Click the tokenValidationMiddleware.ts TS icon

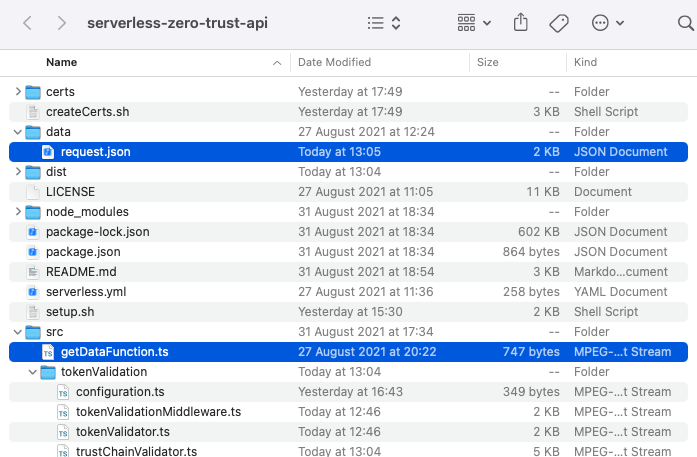[63, 412]
